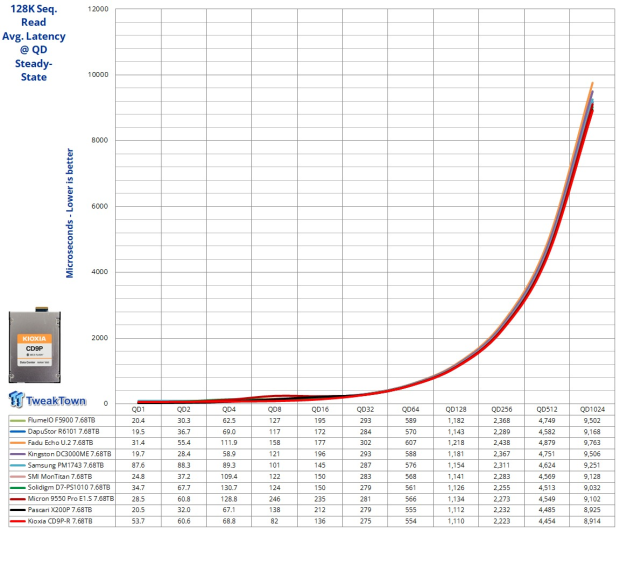Select the 'DapuStor R6101 7.68TB' legend label

point(63,432)
